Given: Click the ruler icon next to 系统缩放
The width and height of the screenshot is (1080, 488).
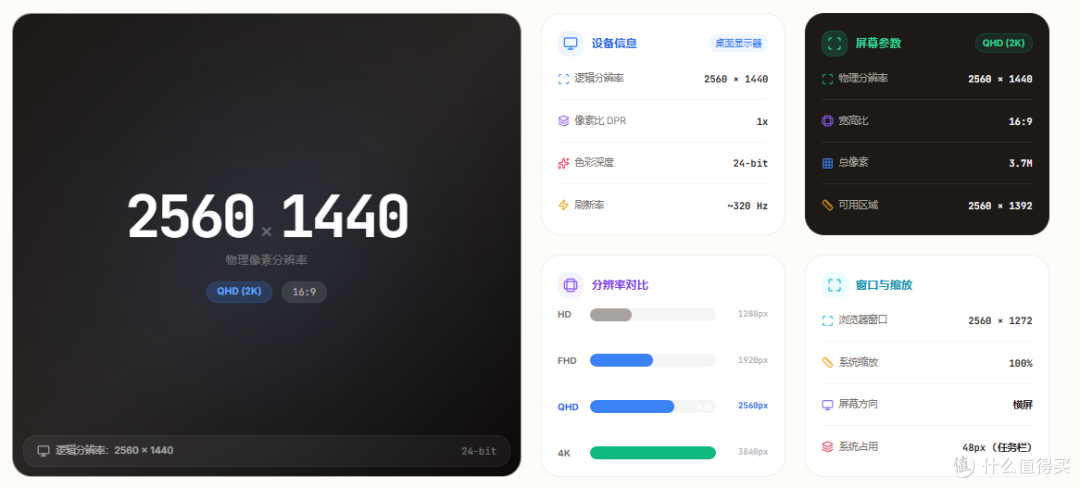Looking at the screenshot, I should [x=827, y=363].
